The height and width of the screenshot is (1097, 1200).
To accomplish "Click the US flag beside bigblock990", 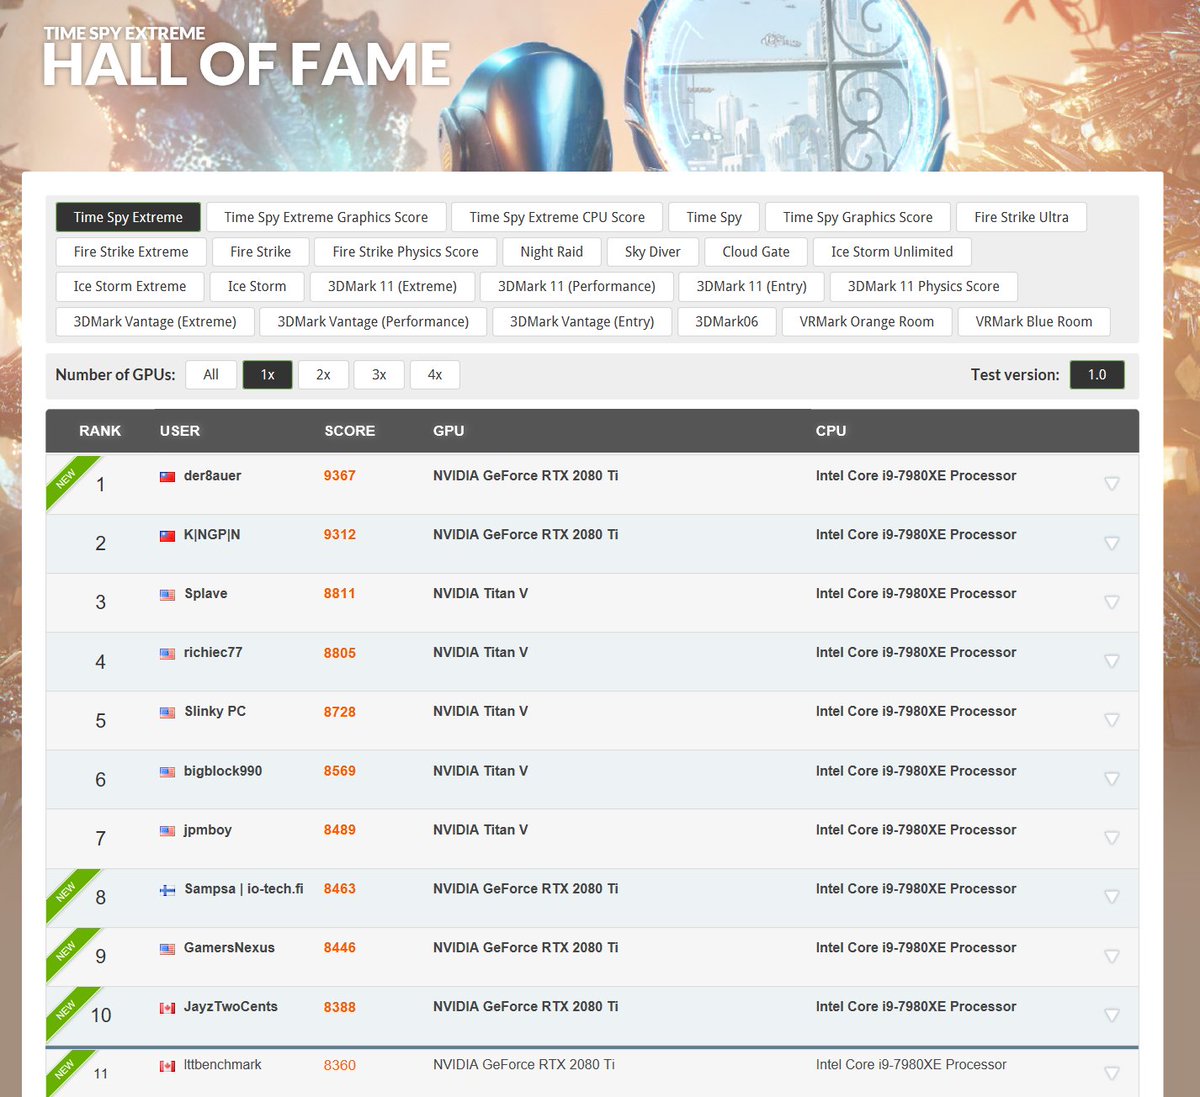I will coord(168,772).
